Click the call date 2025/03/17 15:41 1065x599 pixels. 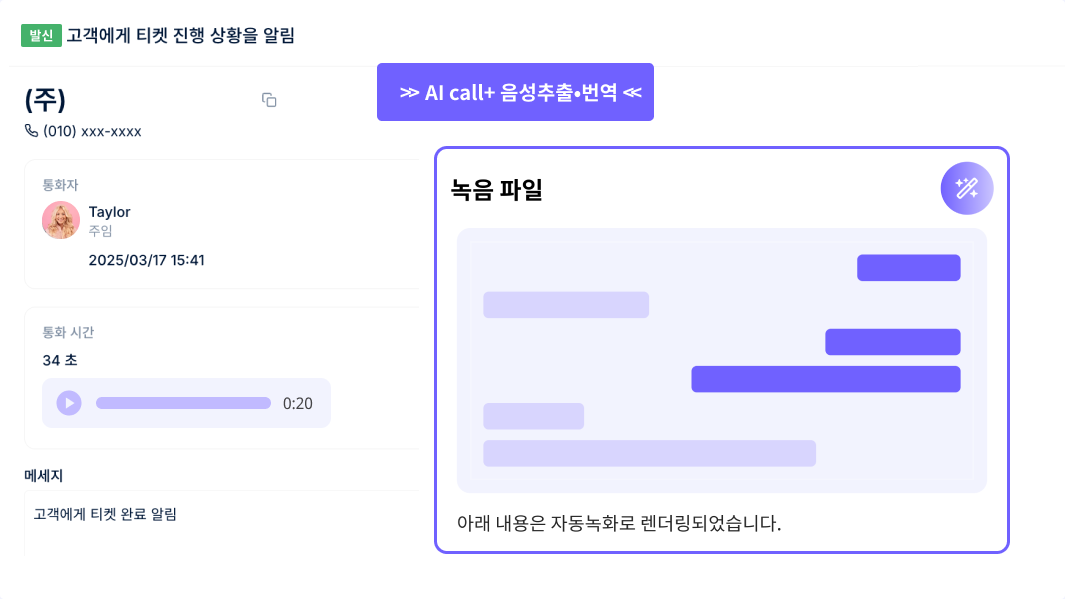(x=147, y=260)
